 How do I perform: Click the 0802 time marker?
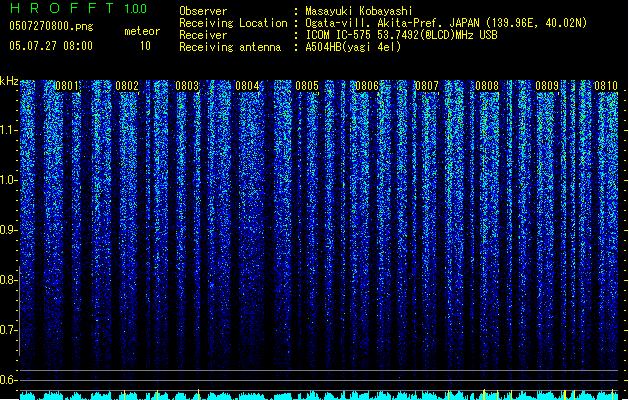point(127,86)
